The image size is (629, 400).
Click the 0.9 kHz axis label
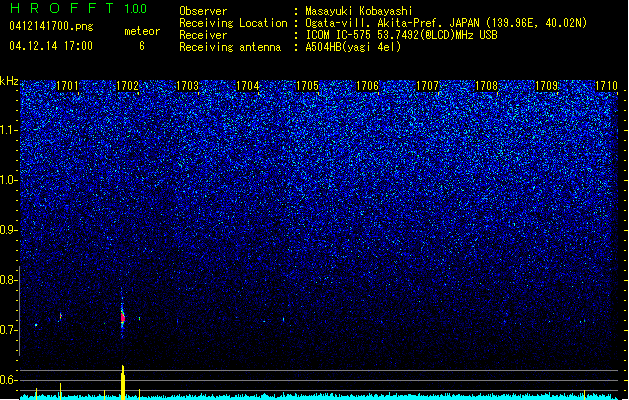coord(7,230)
